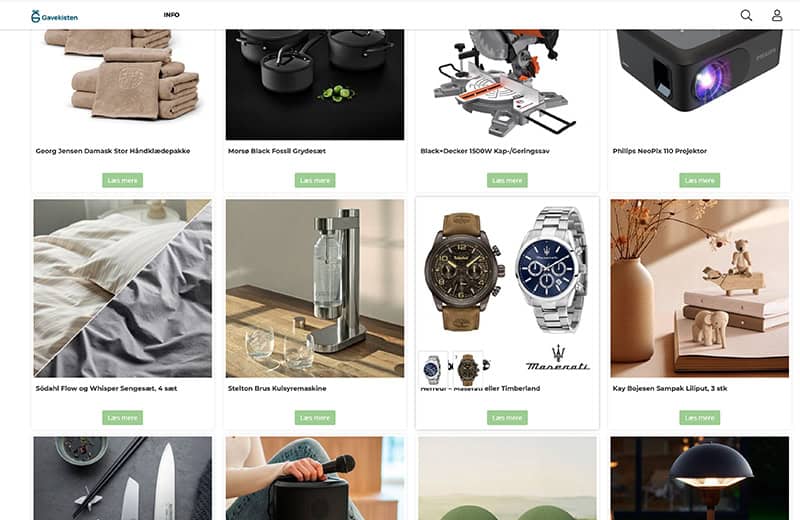Click Læs mere under Morsø Black Fossil Grydesæt
800x520 pixels.
click(315, 180)
